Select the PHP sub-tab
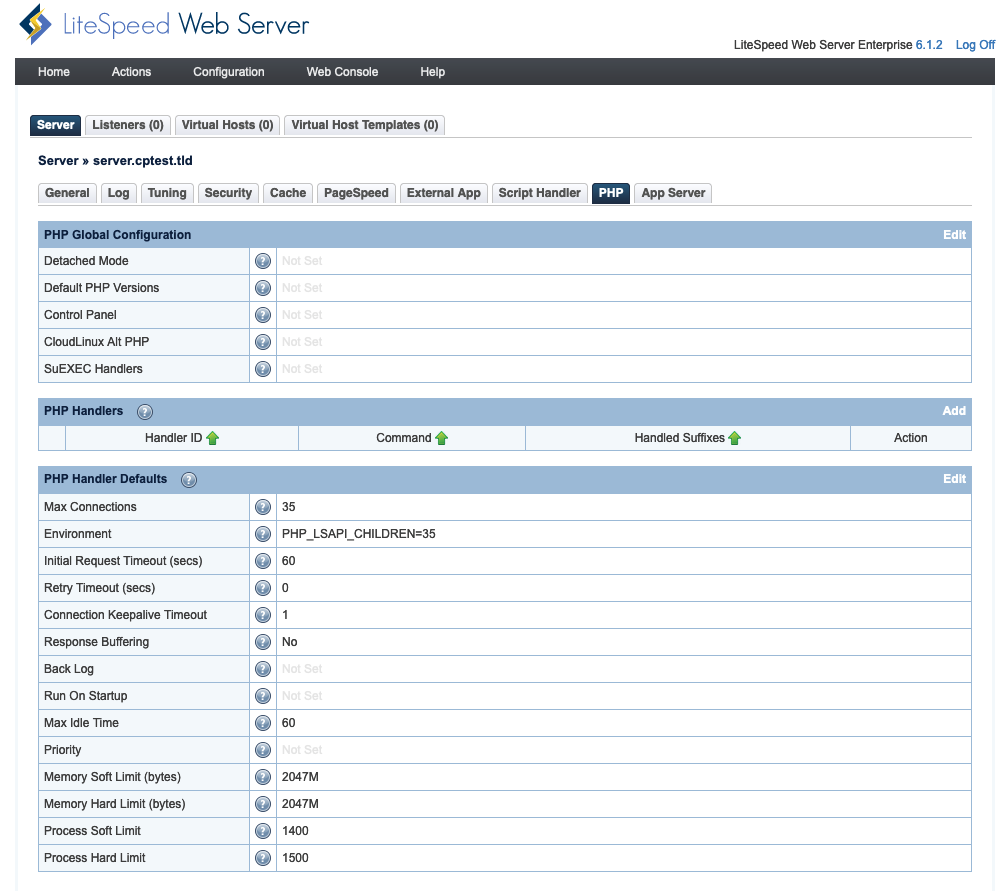1003x891 pixels. 611,193
